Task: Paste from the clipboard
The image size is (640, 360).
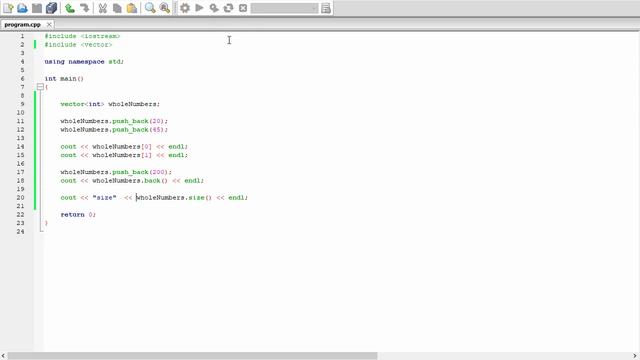Action: (132, 8)
